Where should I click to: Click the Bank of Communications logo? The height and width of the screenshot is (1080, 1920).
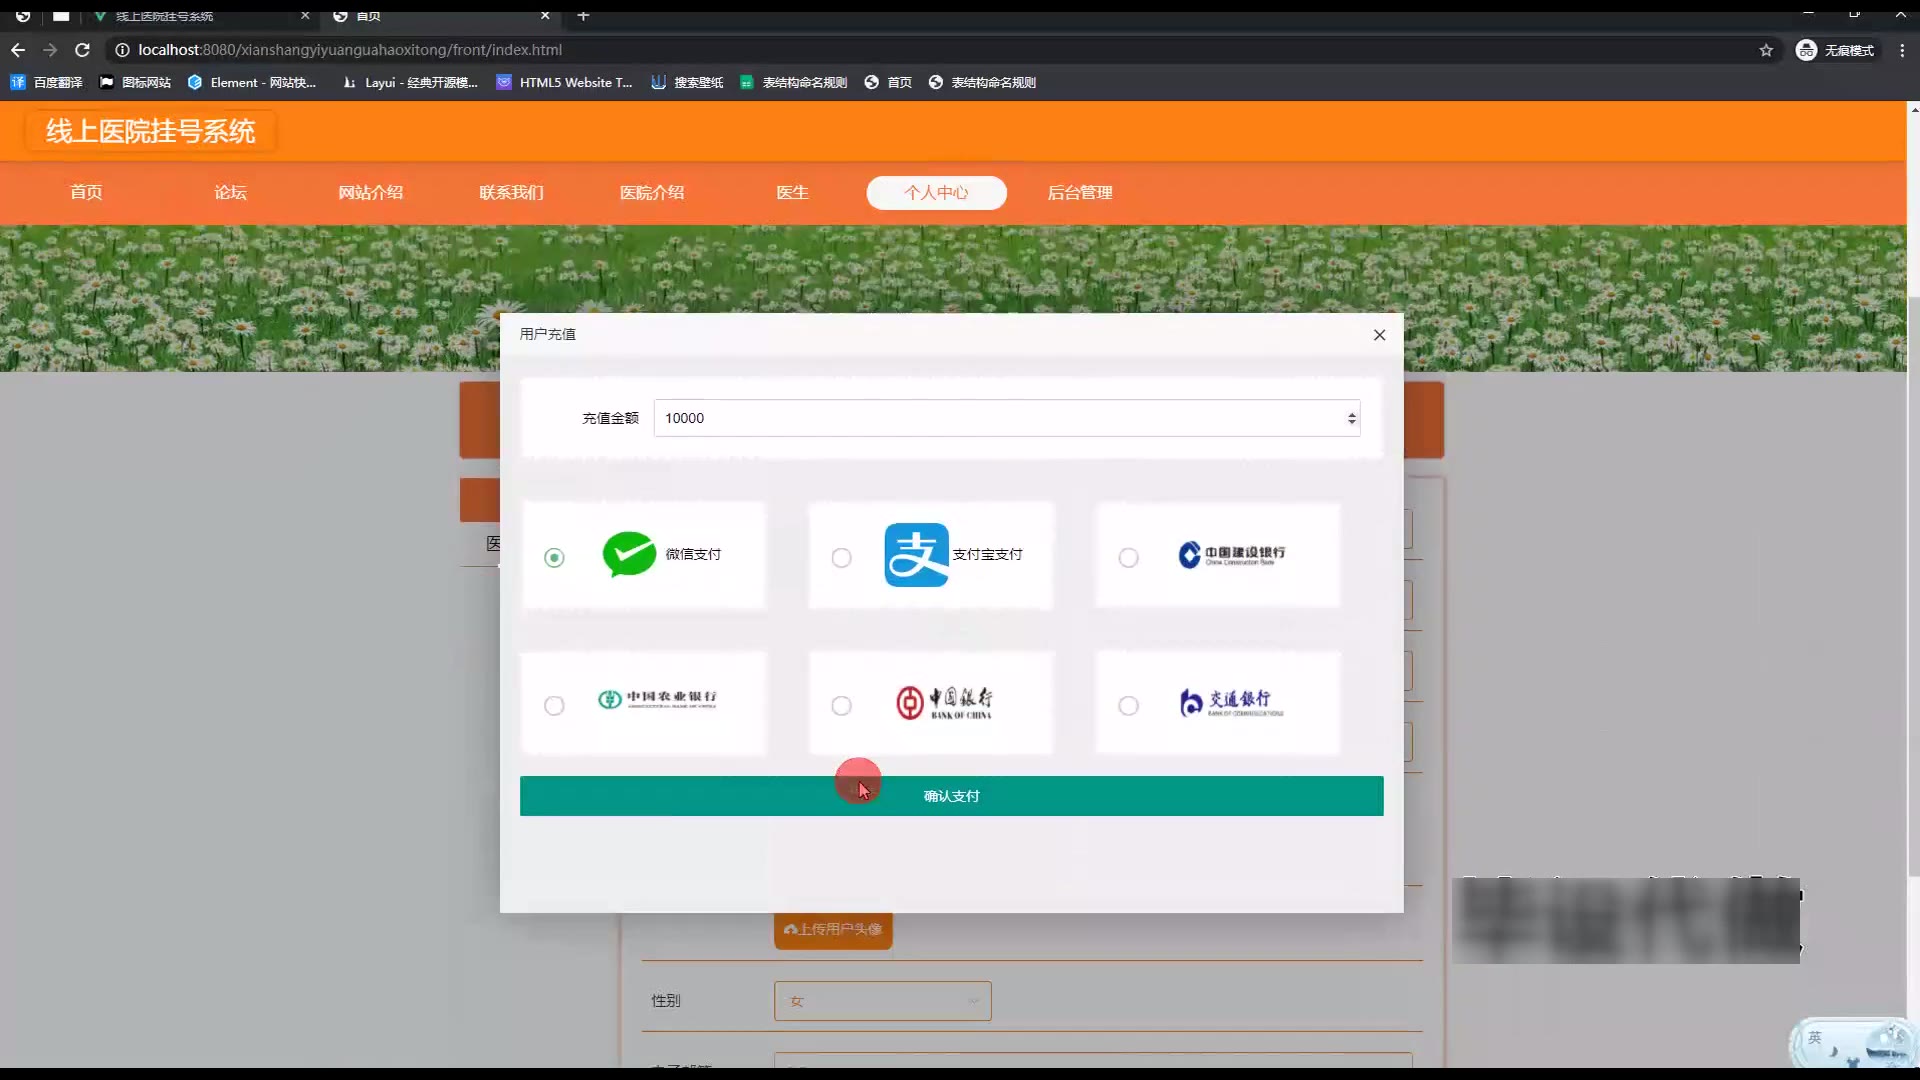coord(1230,703)
